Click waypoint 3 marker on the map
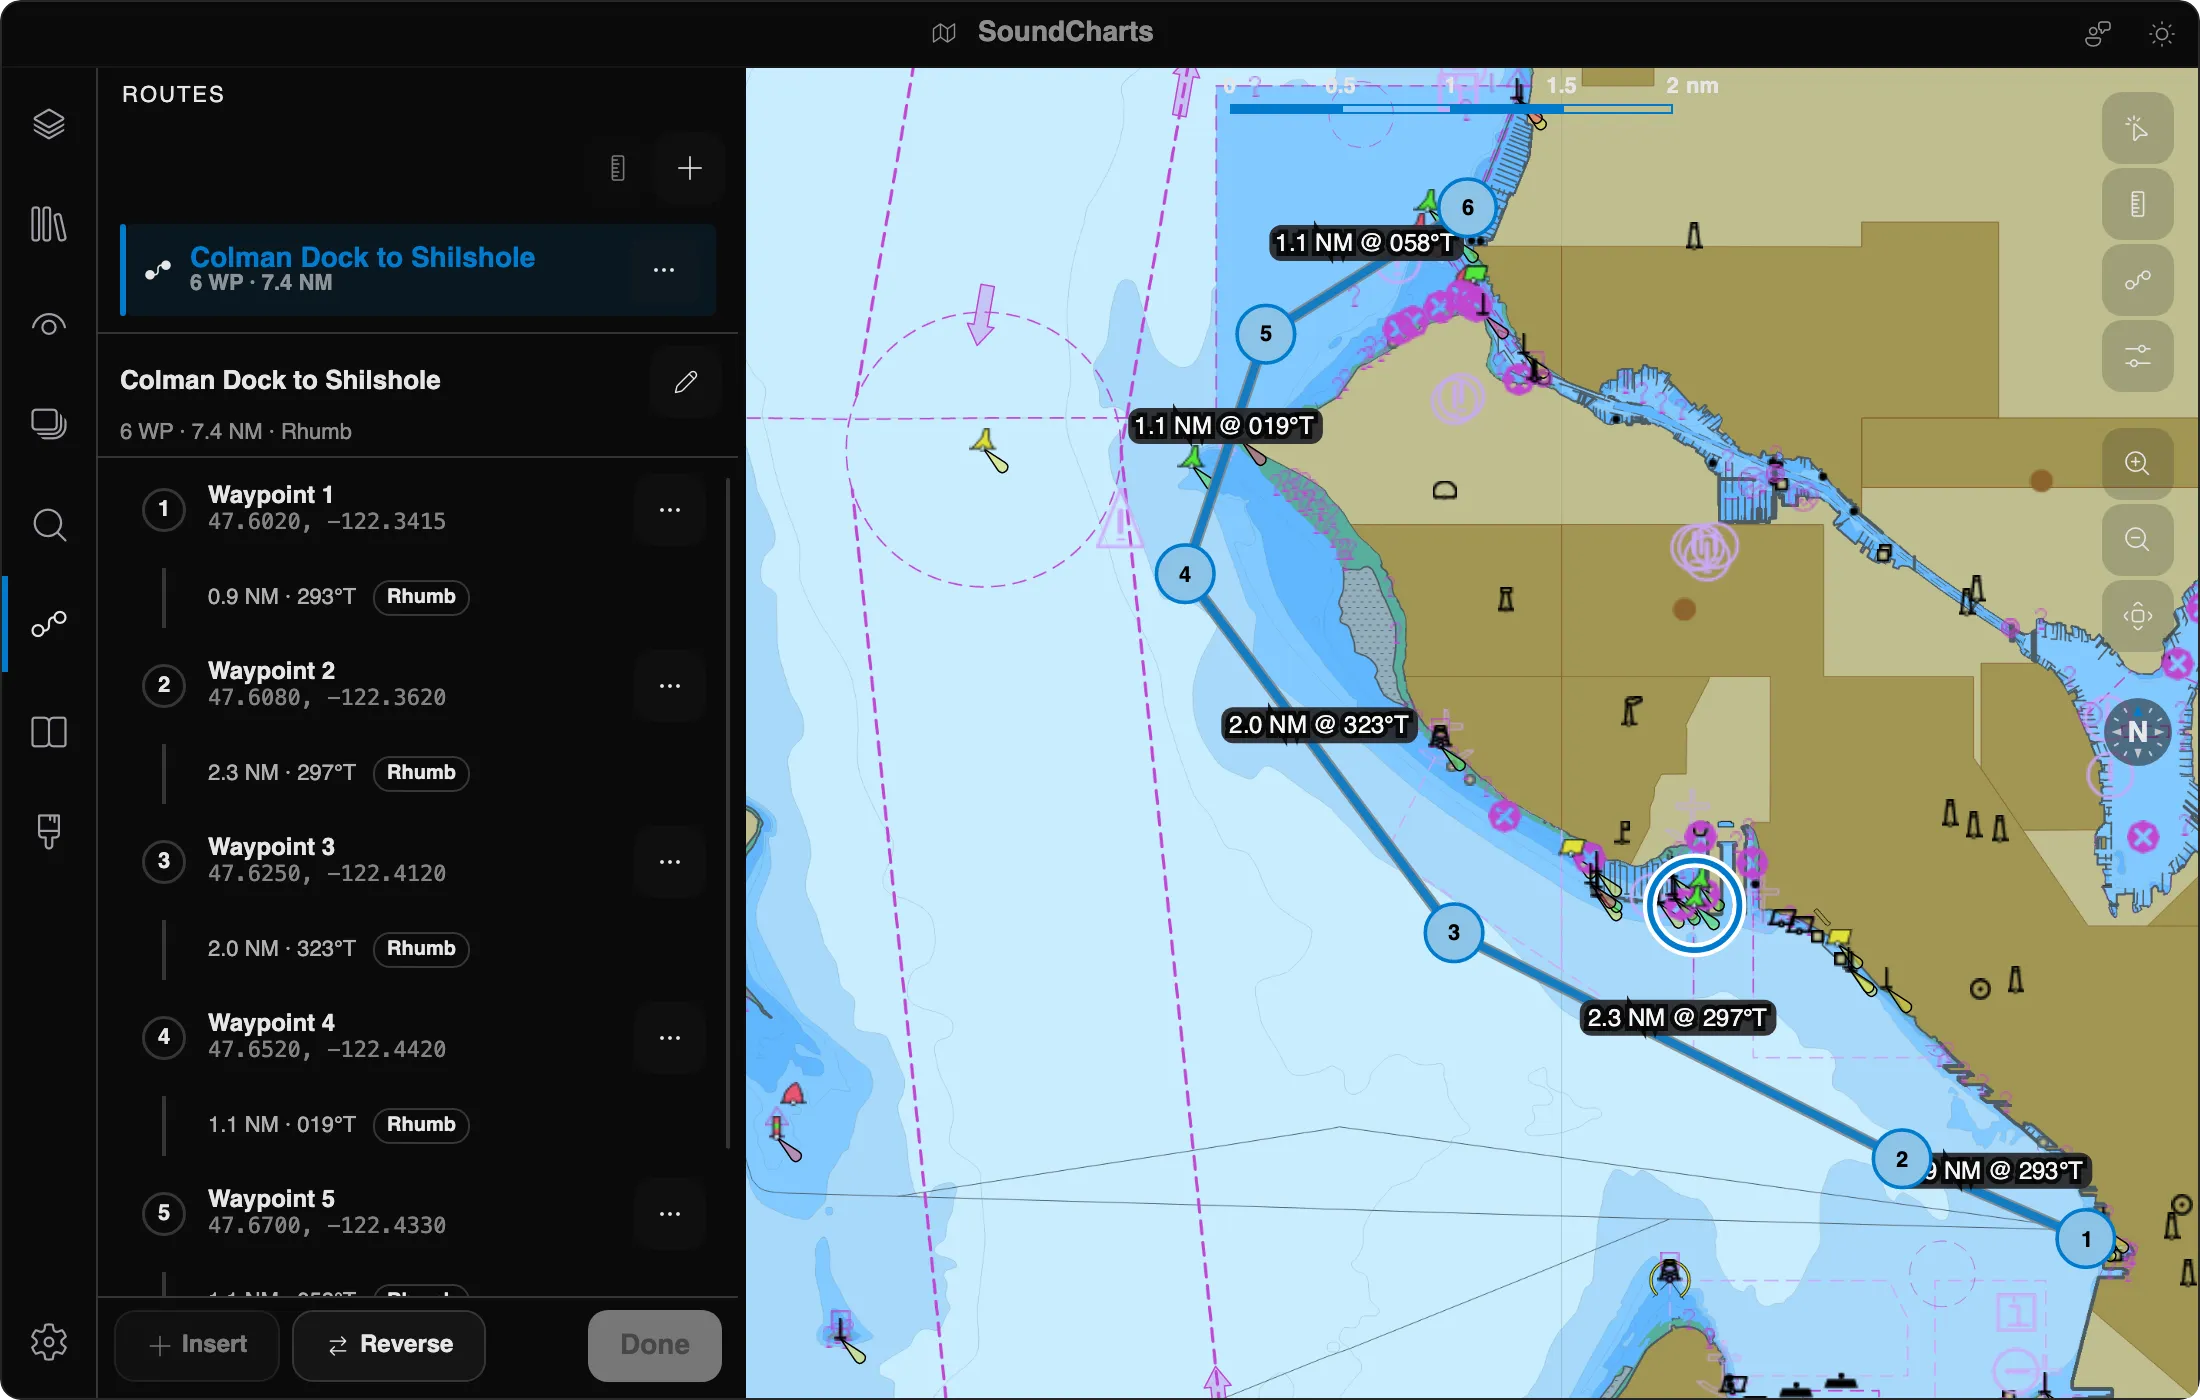The width and height of the screenshot is (2200, 1400). point(1453,932)
